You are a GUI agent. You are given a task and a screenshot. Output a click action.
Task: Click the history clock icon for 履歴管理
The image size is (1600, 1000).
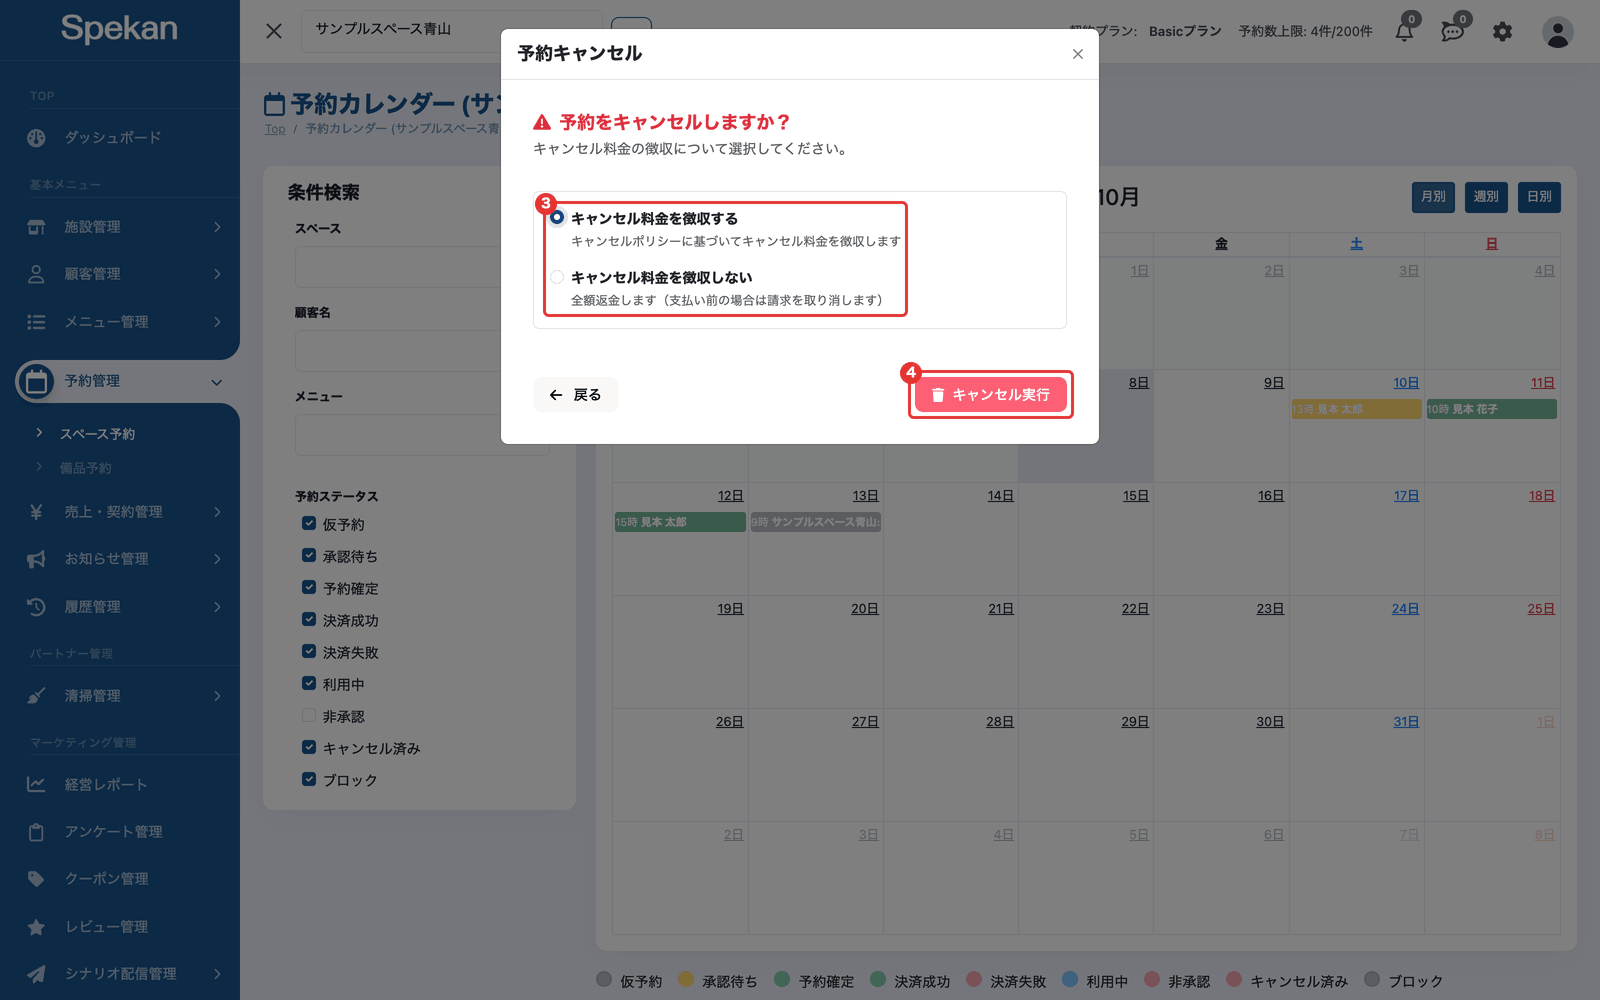click(36, 607)
